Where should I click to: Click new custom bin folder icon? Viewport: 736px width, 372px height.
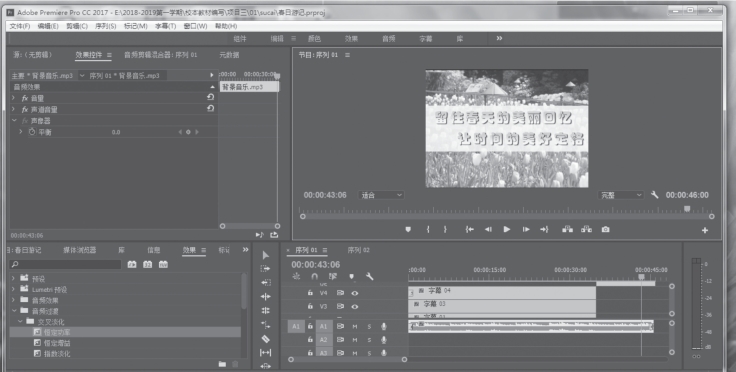(x=222, y=364)
